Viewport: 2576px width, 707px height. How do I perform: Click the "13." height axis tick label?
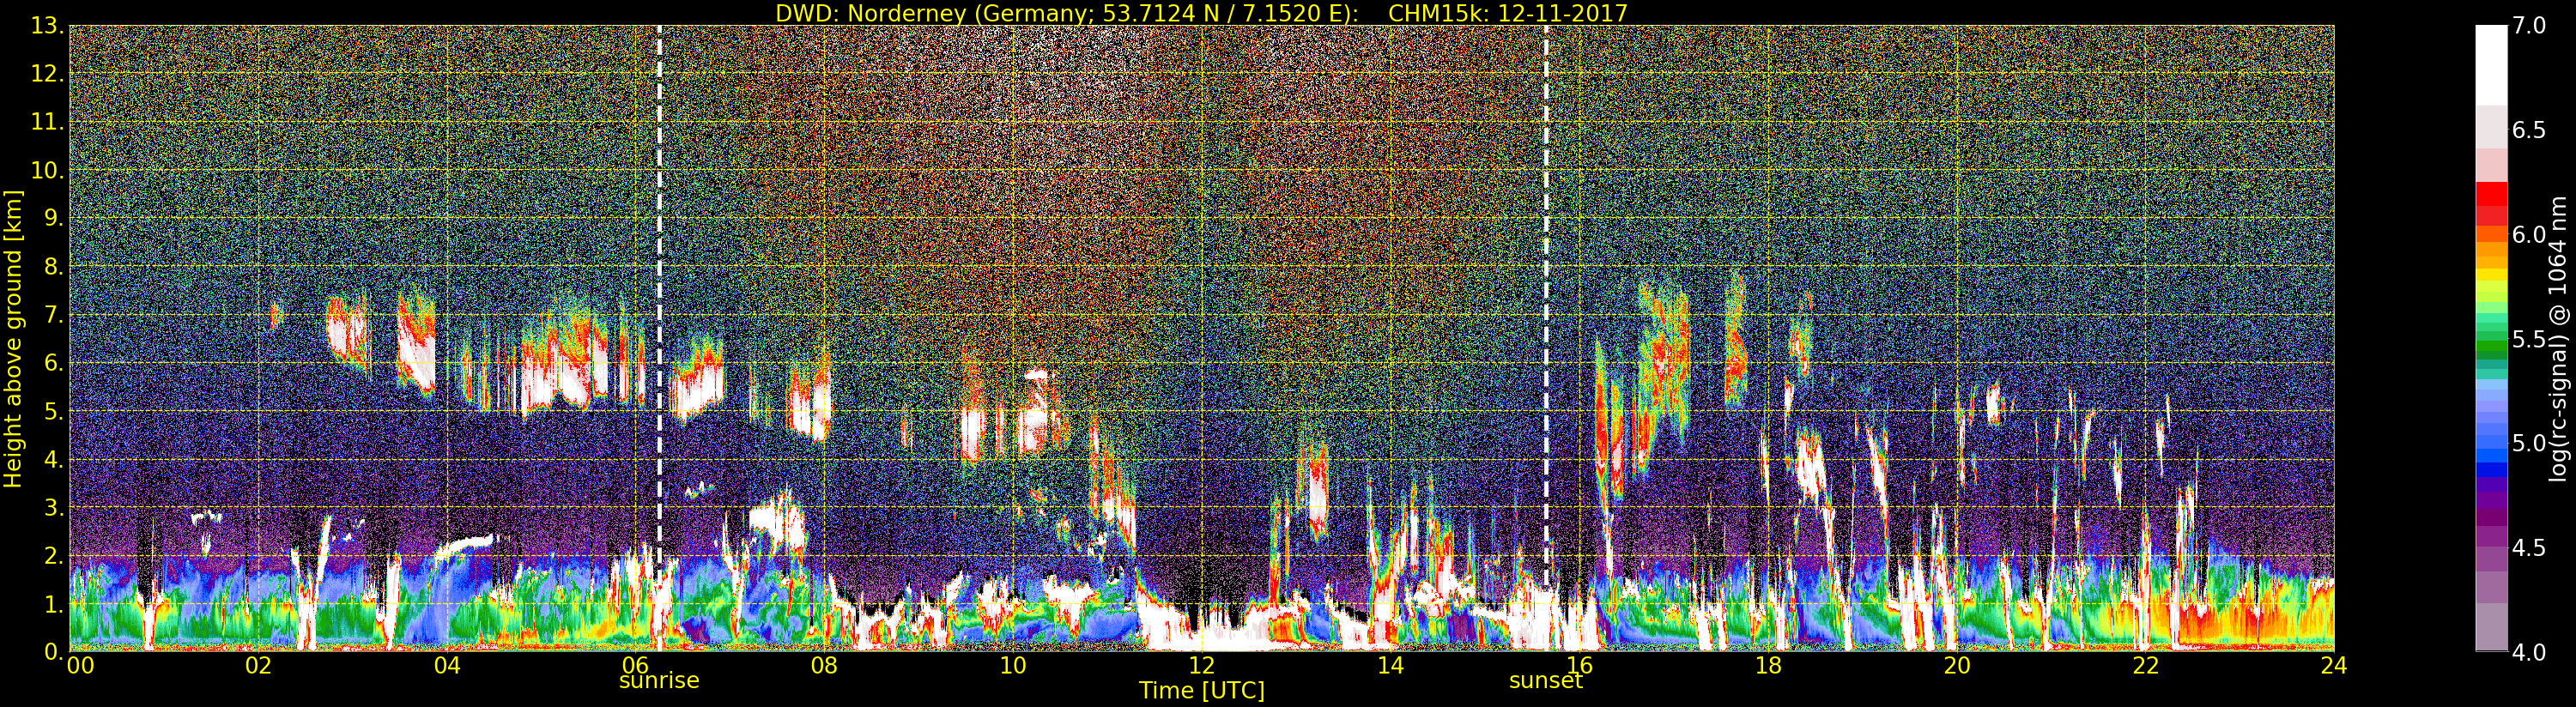[48, 26]
